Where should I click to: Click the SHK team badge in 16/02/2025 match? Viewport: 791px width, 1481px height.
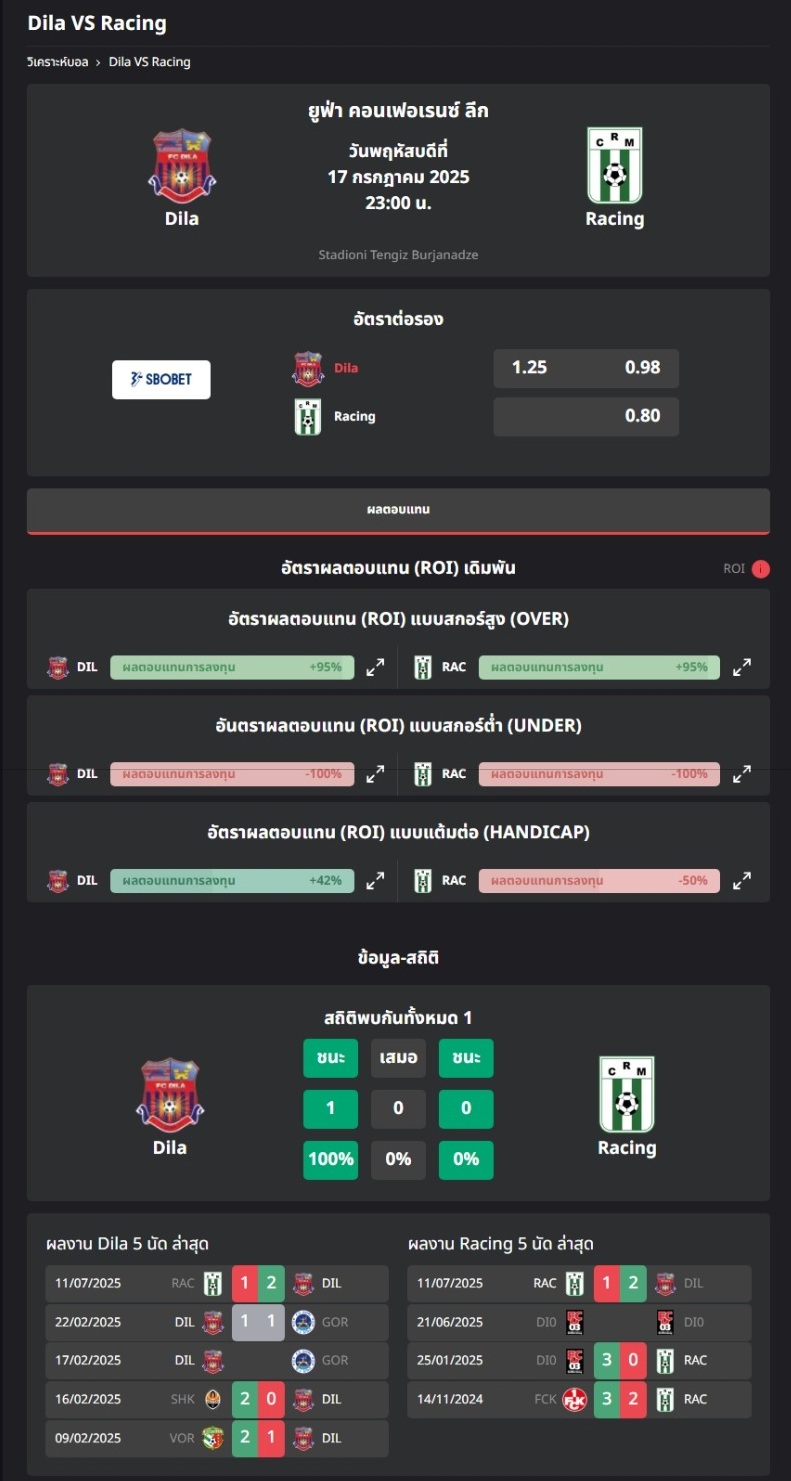[212, 1399]
